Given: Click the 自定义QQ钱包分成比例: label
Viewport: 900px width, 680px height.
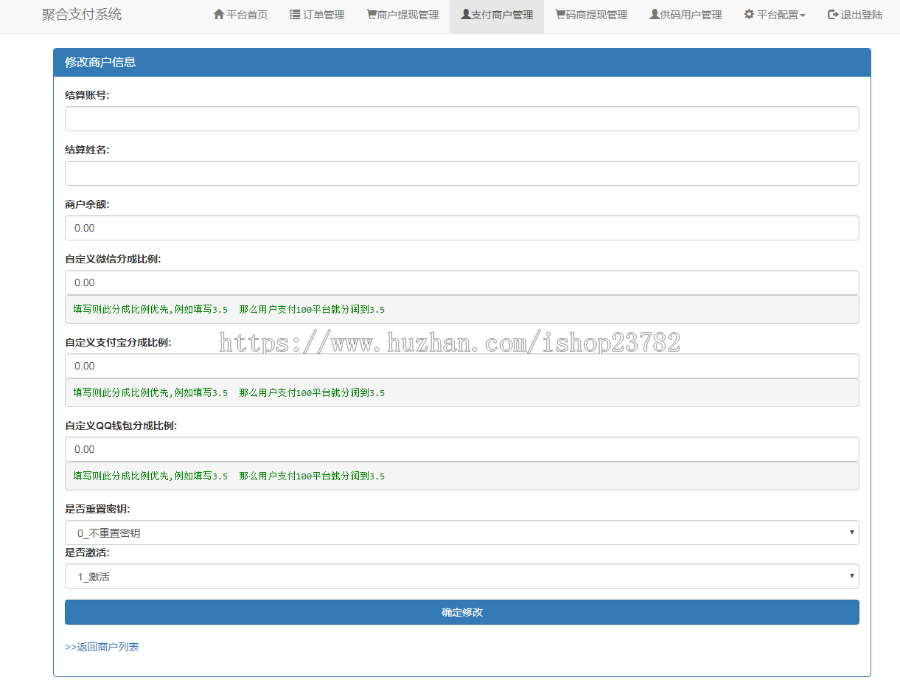Looking at the screenshot, I should [x=121, y=426].
